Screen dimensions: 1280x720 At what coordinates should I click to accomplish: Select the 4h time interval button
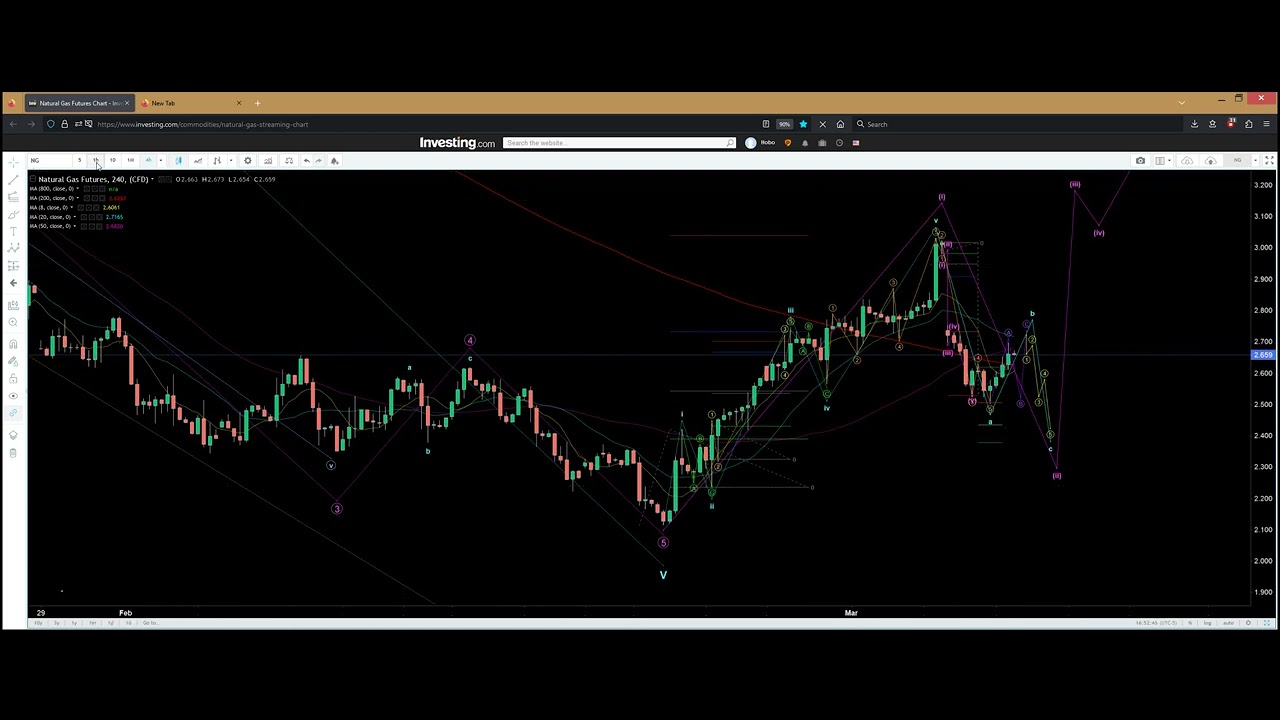[x=148, y=160]
